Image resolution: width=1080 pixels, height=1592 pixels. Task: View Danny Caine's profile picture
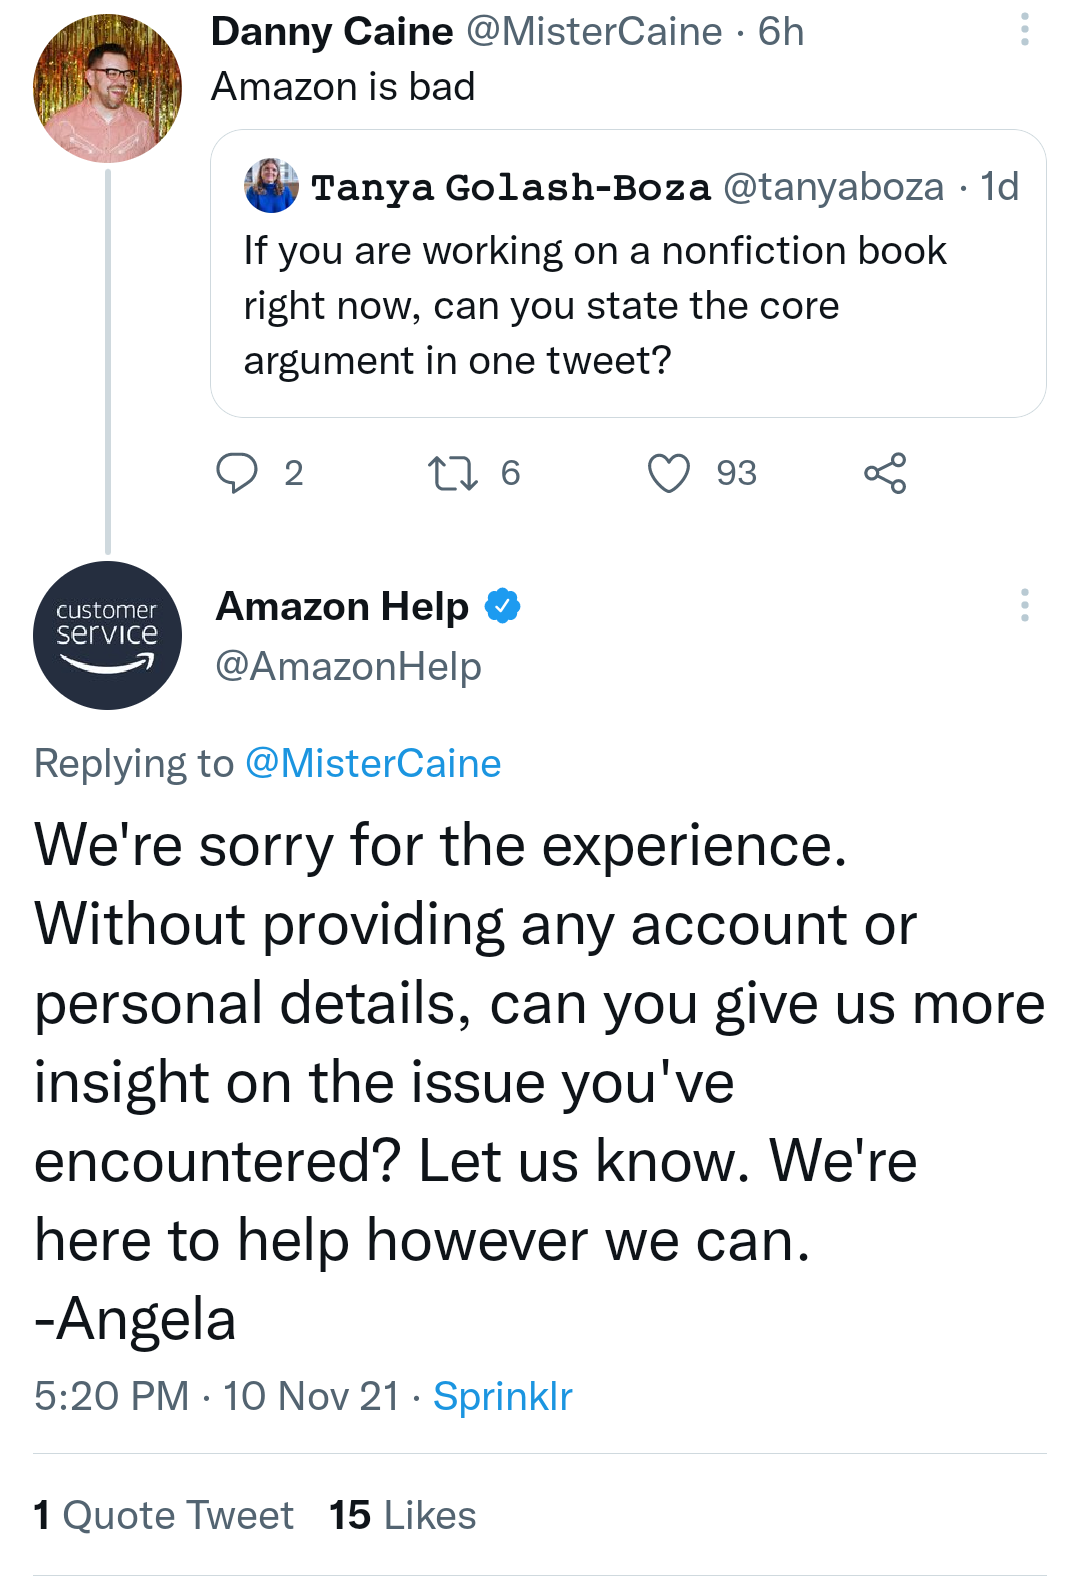(x=108, y=88)
